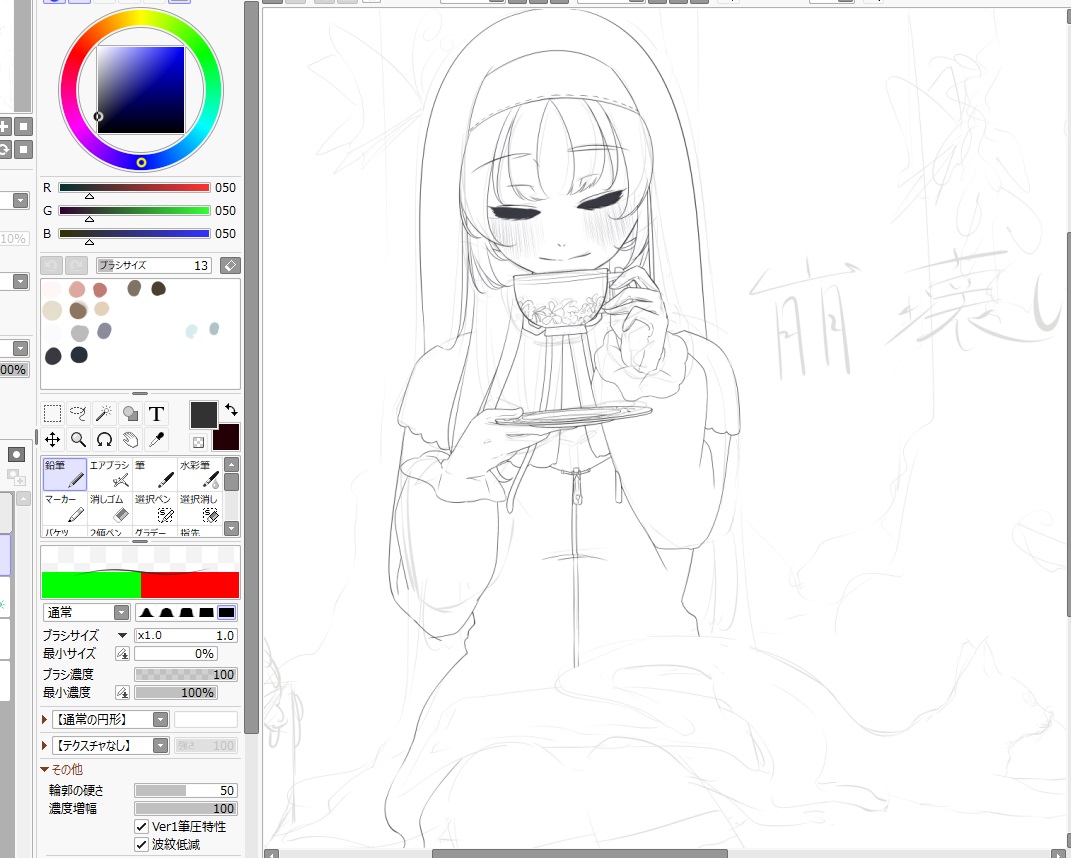Click the 輪郭の硬さ 50 slider
The image size is (1071, 858).
(x=186, y=790)
